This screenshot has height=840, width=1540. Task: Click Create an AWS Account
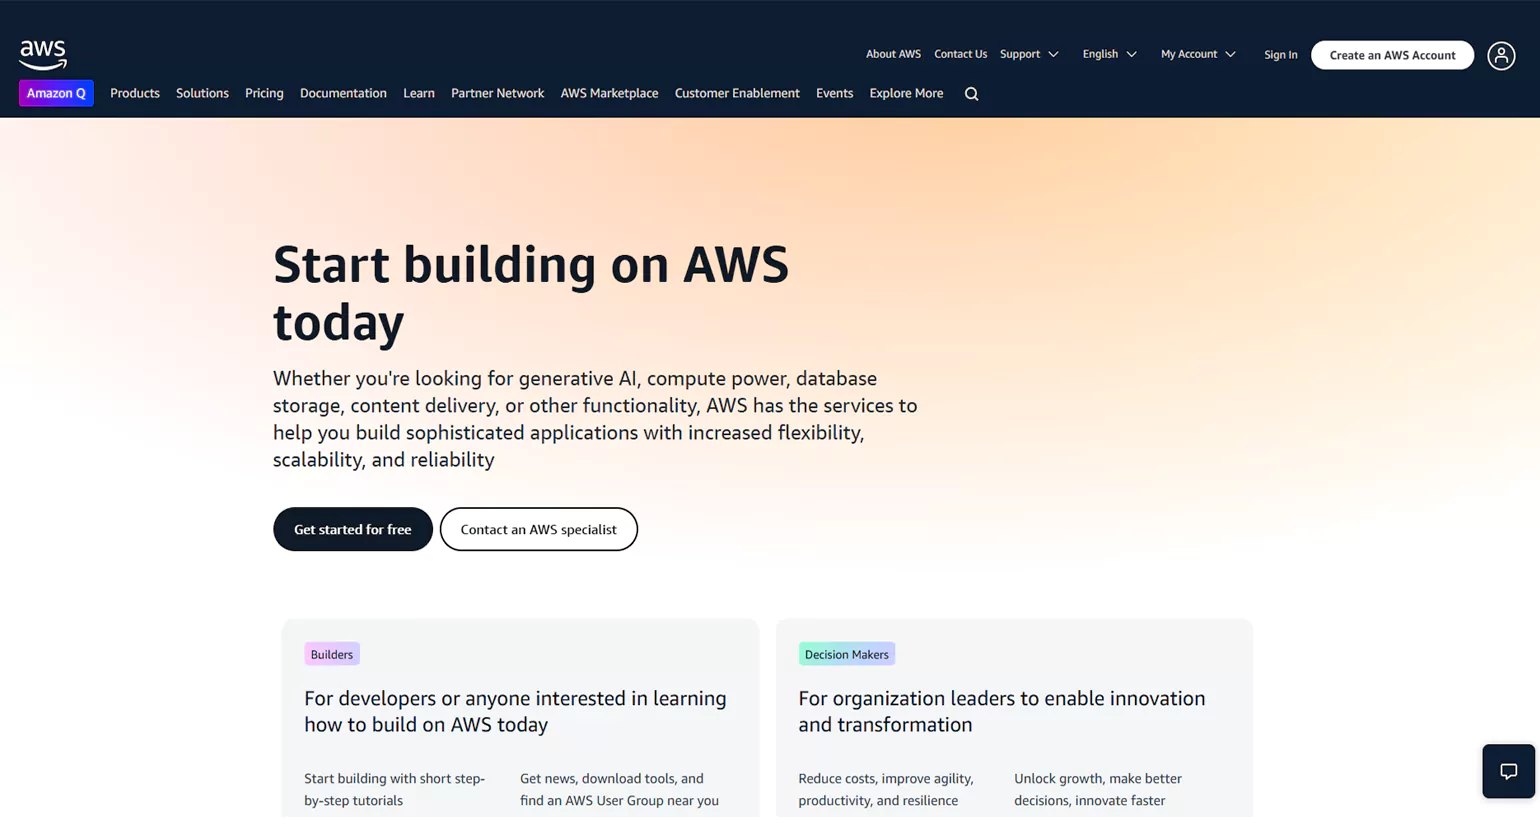tap(1391, 56)
